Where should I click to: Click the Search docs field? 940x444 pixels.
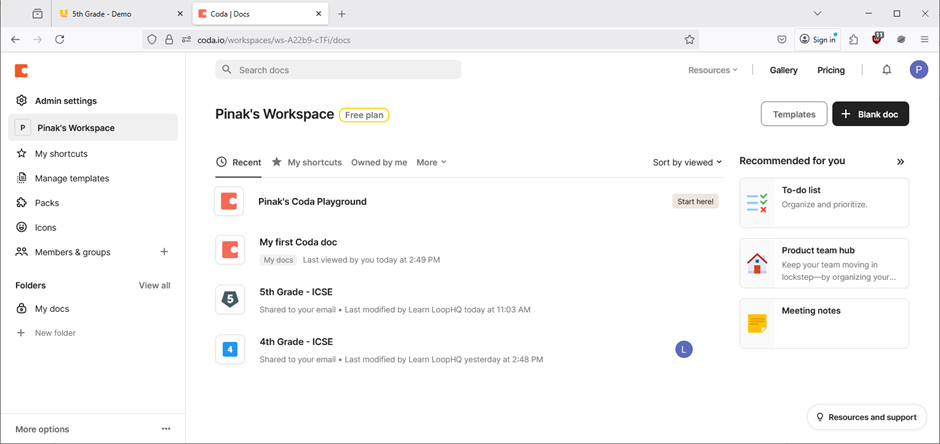(338, 70)
